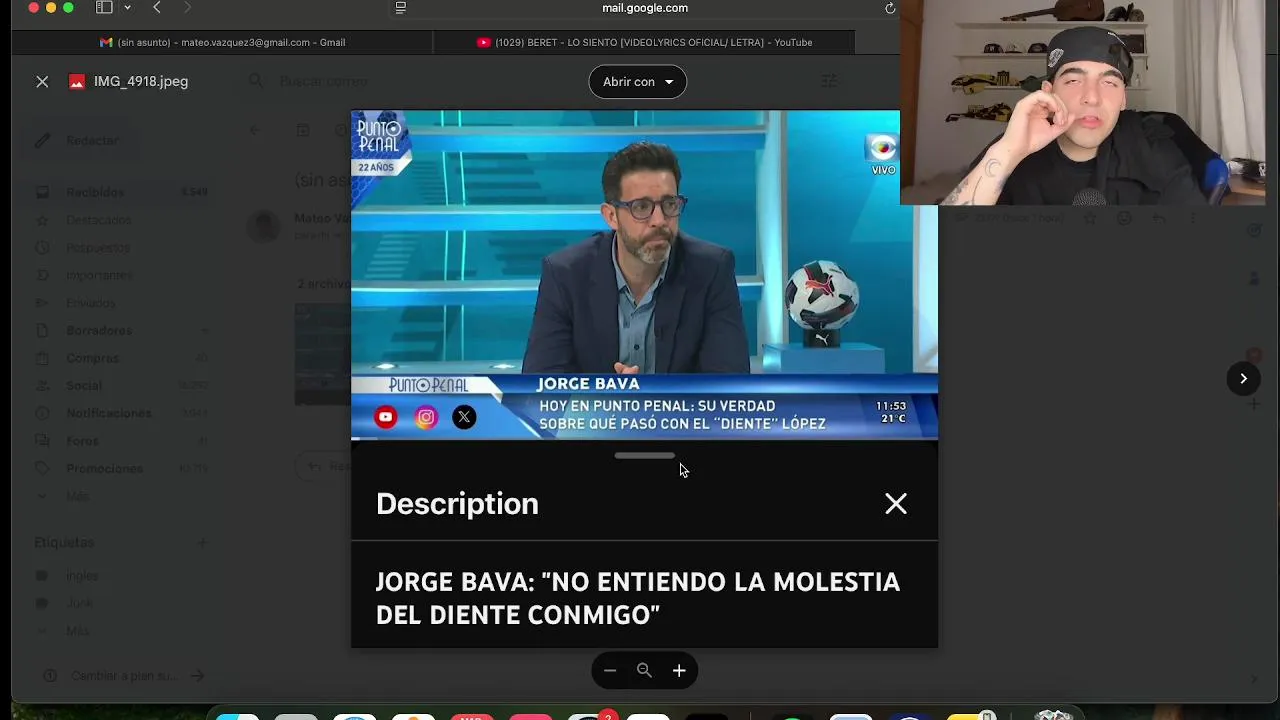This screenshot has width=1280, height=720.
Task: Open the 'Abrir con' dropdown
Action: coord(637,82)
